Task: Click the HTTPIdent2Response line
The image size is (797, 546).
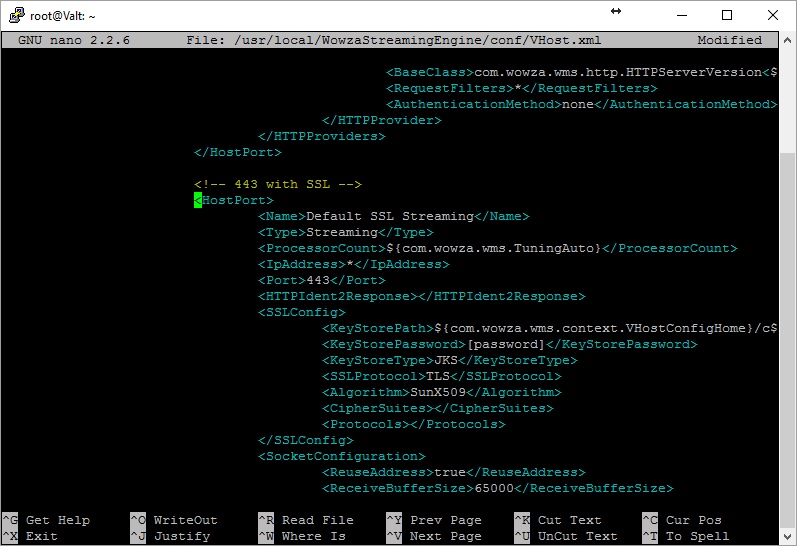Action: 422,296
